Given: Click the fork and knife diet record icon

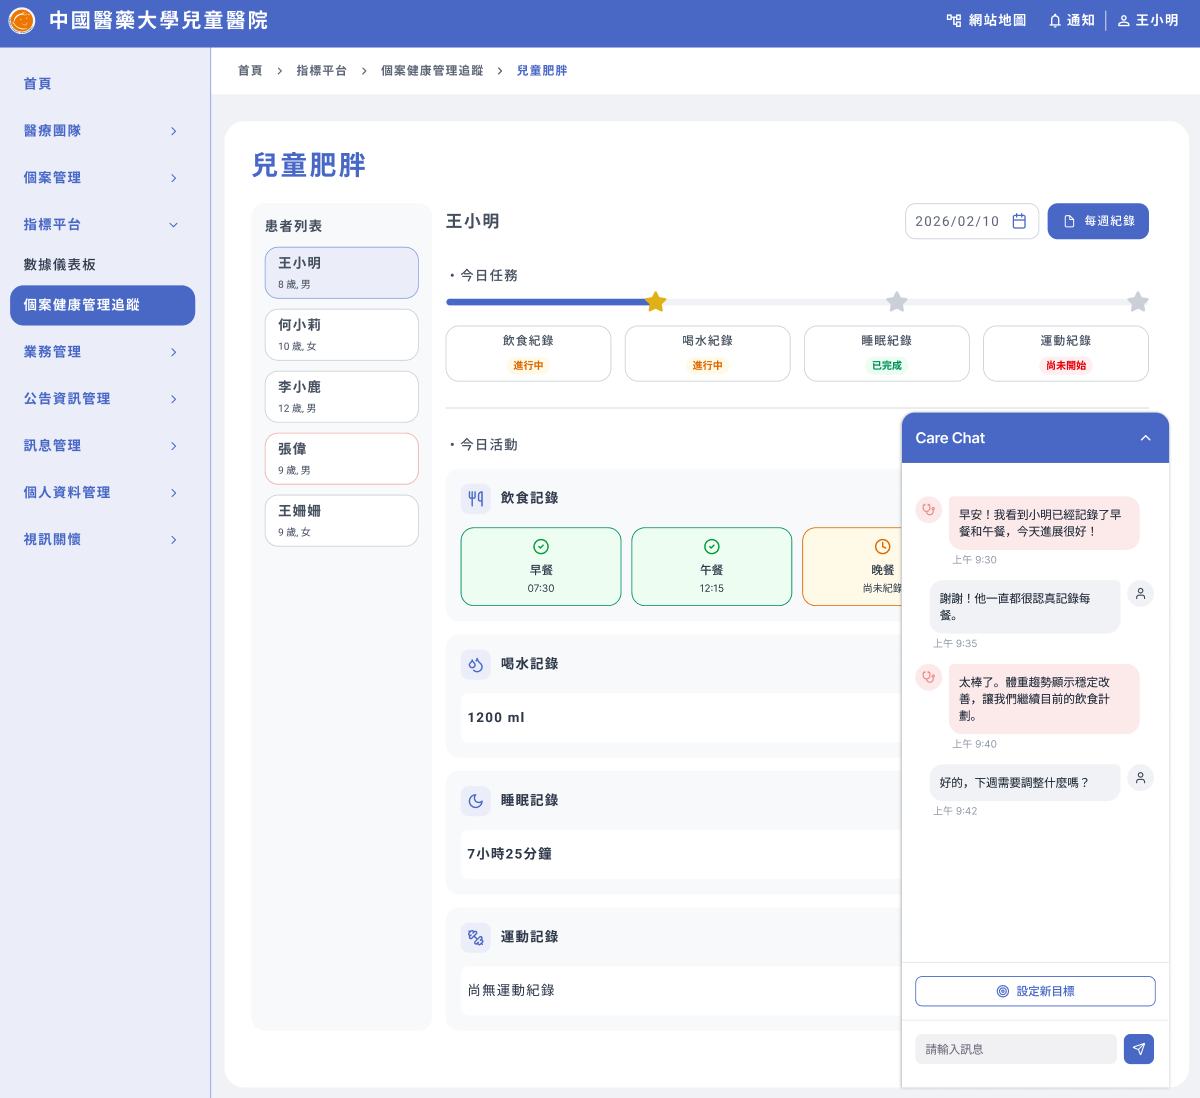Looking at the screenshot, I should click(x=476, y=498).
